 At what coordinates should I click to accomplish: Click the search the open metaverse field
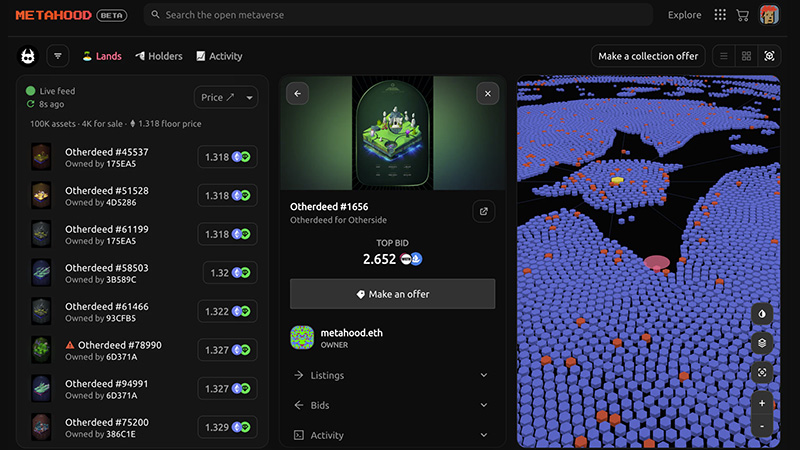click(398, 15)
